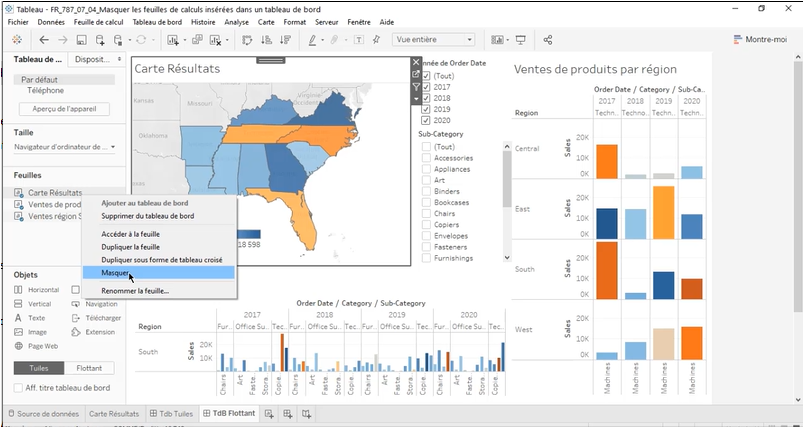Click the filter funnel icon on map sheet
Image resolution: width=804 pixels, height=428 pixels.
click(x=417, y=87)
